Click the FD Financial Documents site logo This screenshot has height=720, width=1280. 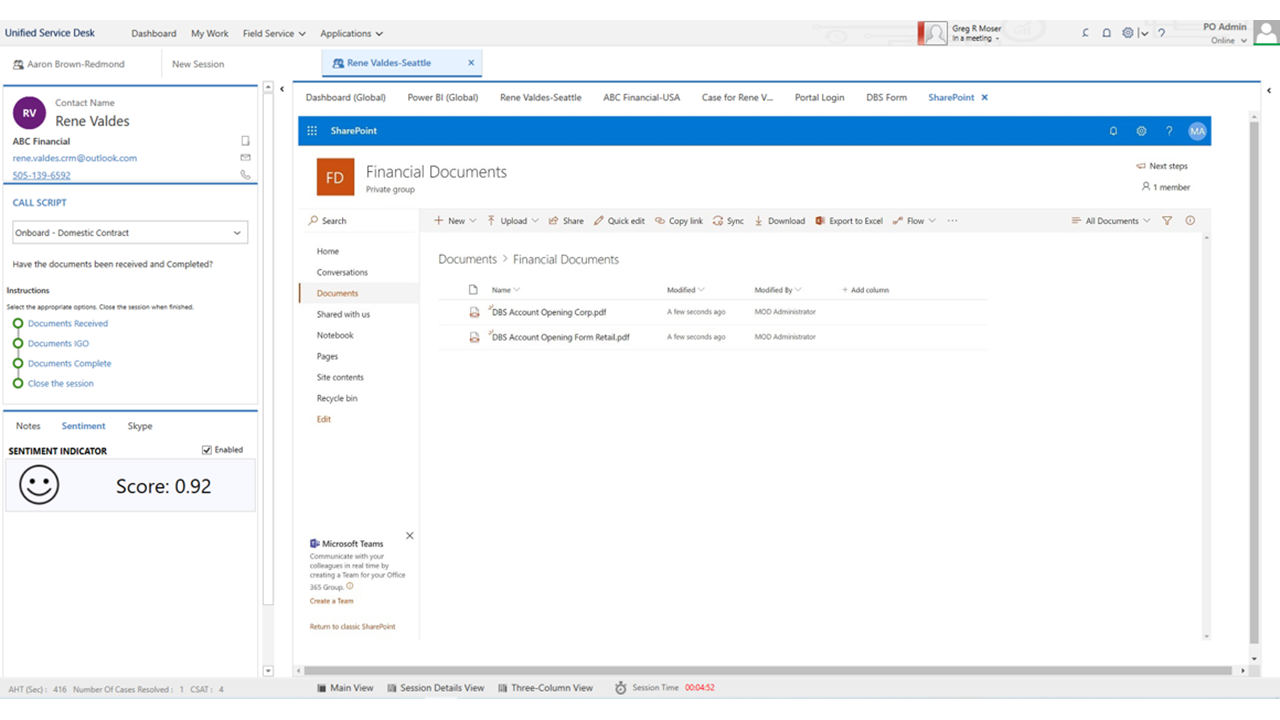tap(335, 177)
